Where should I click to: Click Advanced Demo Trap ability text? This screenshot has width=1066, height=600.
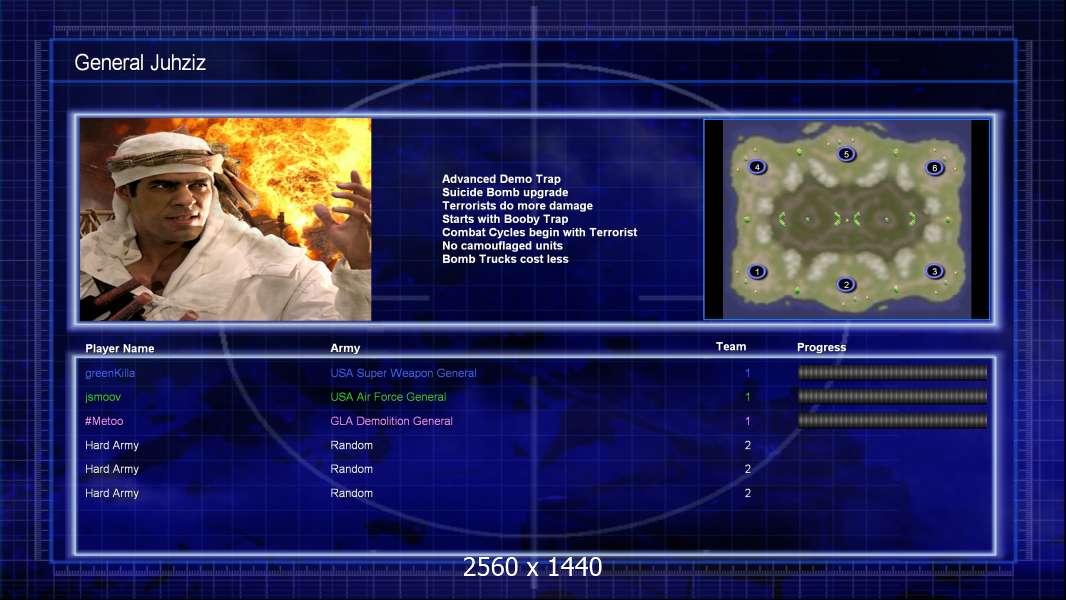[x=501, y=179]
